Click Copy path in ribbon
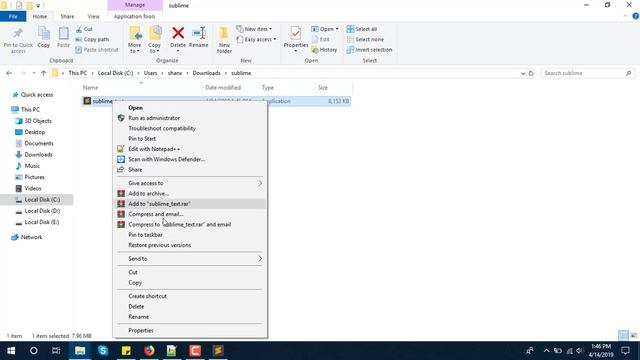This screenshot has height=360, width=640. (x=92, y=39)
